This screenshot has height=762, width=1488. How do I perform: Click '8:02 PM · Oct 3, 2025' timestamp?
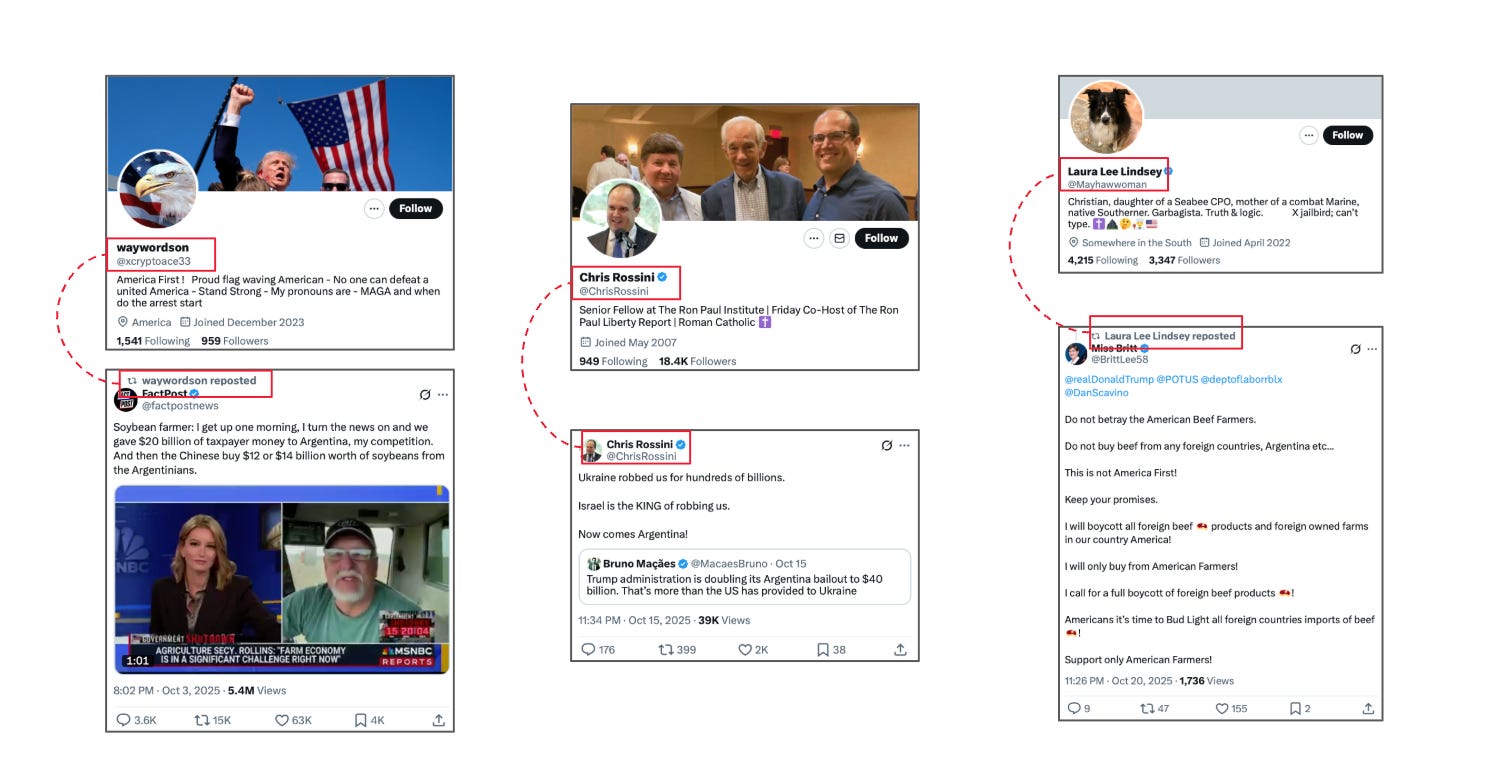point(168,690)
